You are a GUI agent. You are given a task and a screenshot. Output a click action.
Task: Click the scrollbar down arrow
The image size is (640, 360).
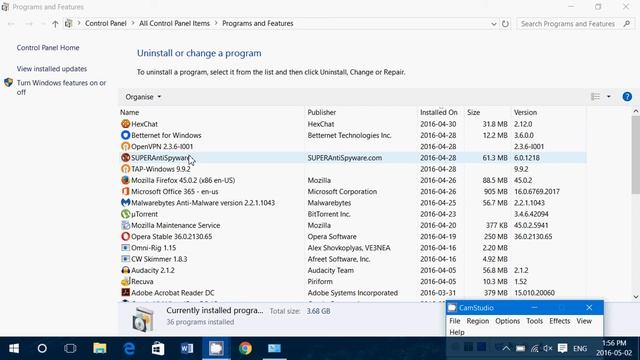point(636,297)
